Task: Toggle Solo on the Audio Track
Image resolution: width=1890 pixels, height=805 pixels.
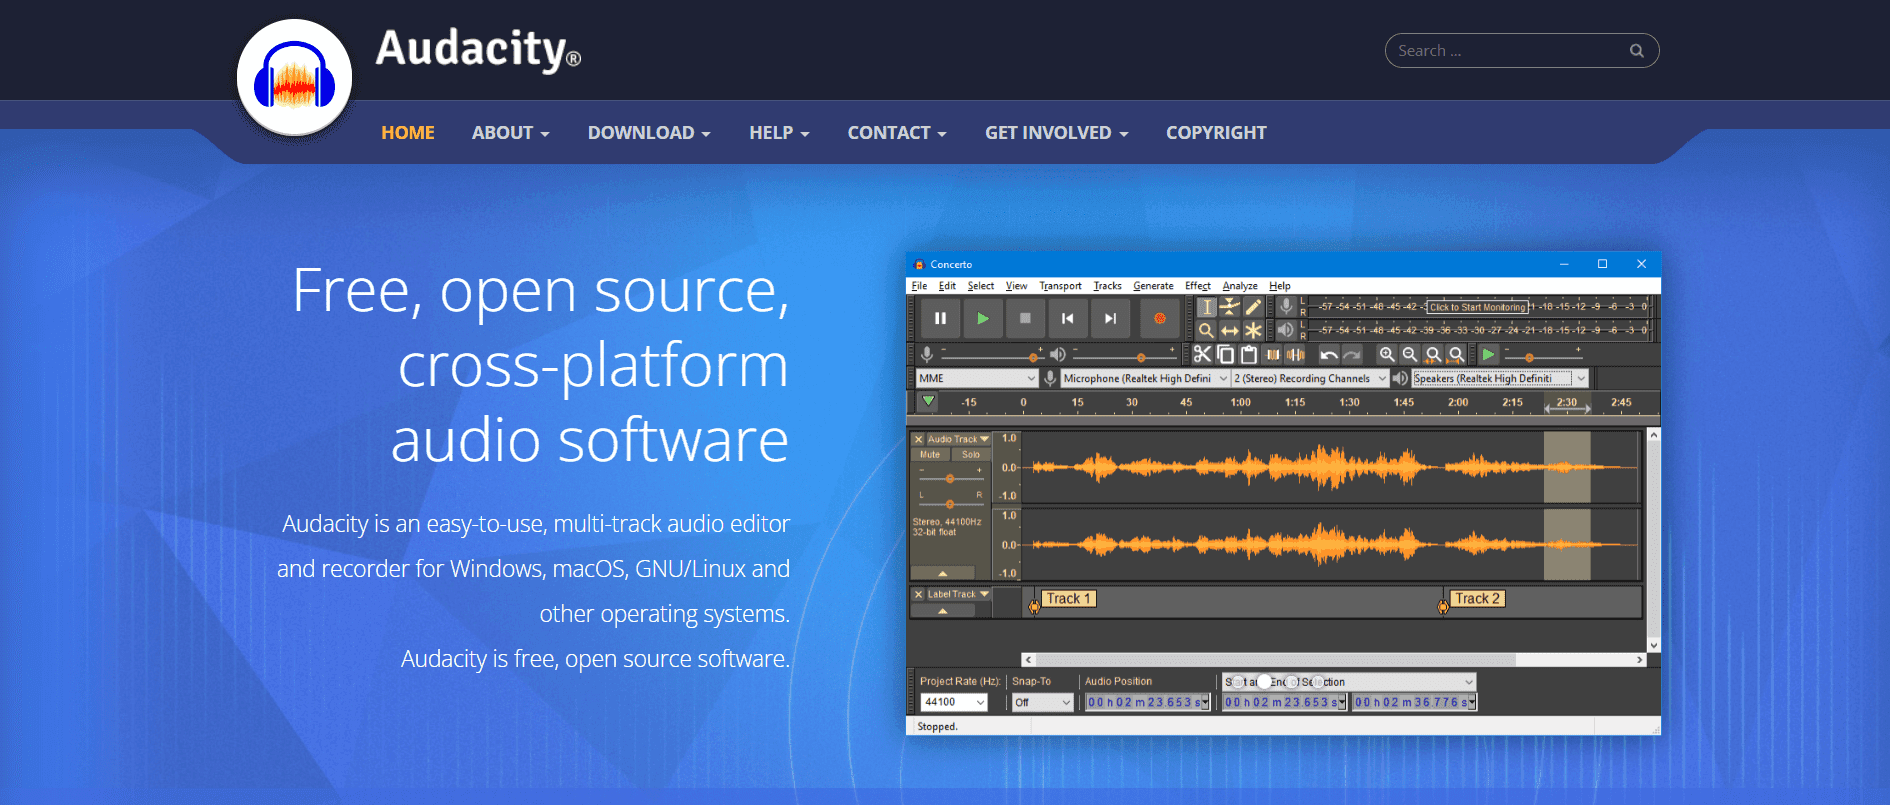Action: pos(971,454)
